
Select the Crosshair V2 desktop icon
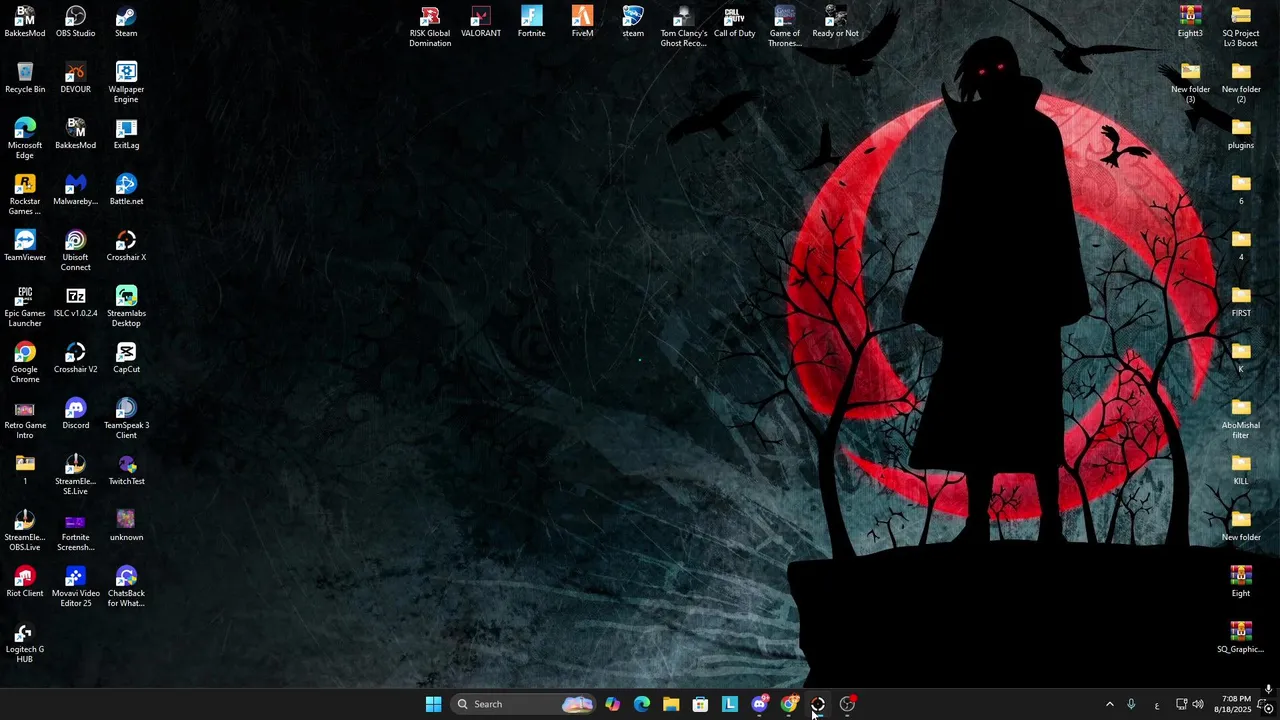click(x=75, y=358)
